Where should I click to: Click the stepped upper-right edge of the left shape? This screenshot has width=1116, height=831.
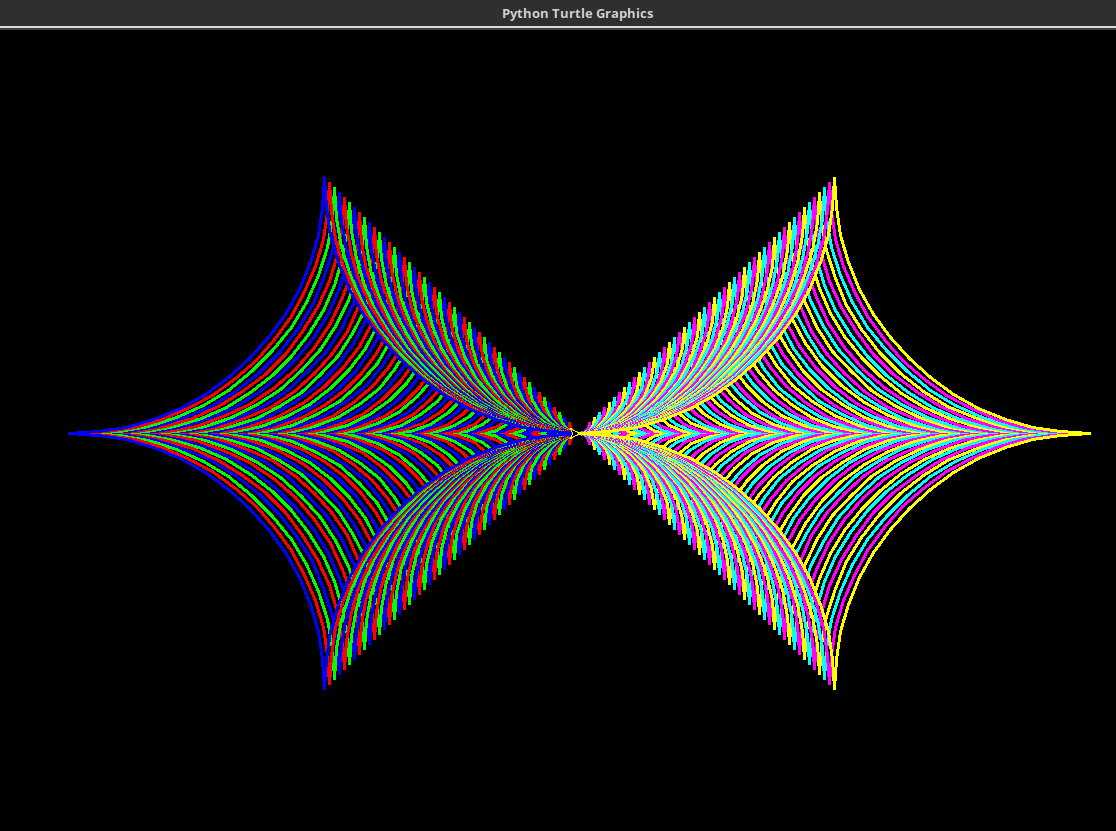tap(450, 308)
